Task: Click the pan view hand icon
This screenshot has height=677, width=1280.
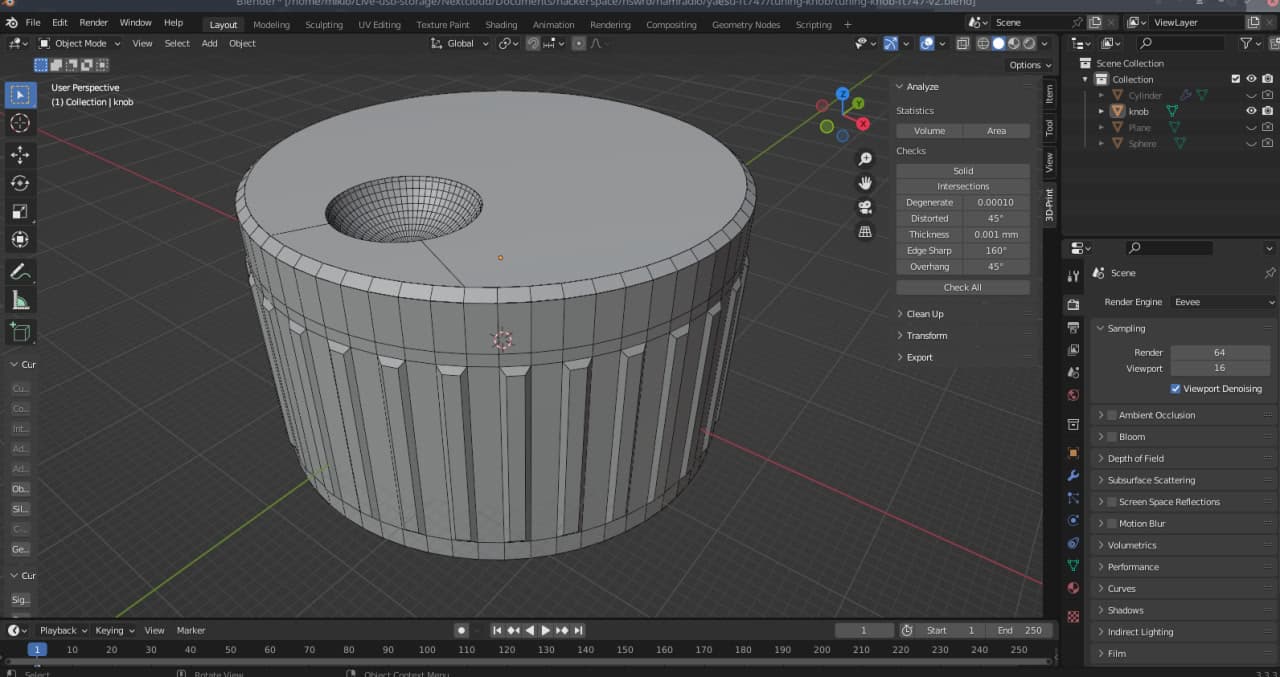Action: (865, 183)
